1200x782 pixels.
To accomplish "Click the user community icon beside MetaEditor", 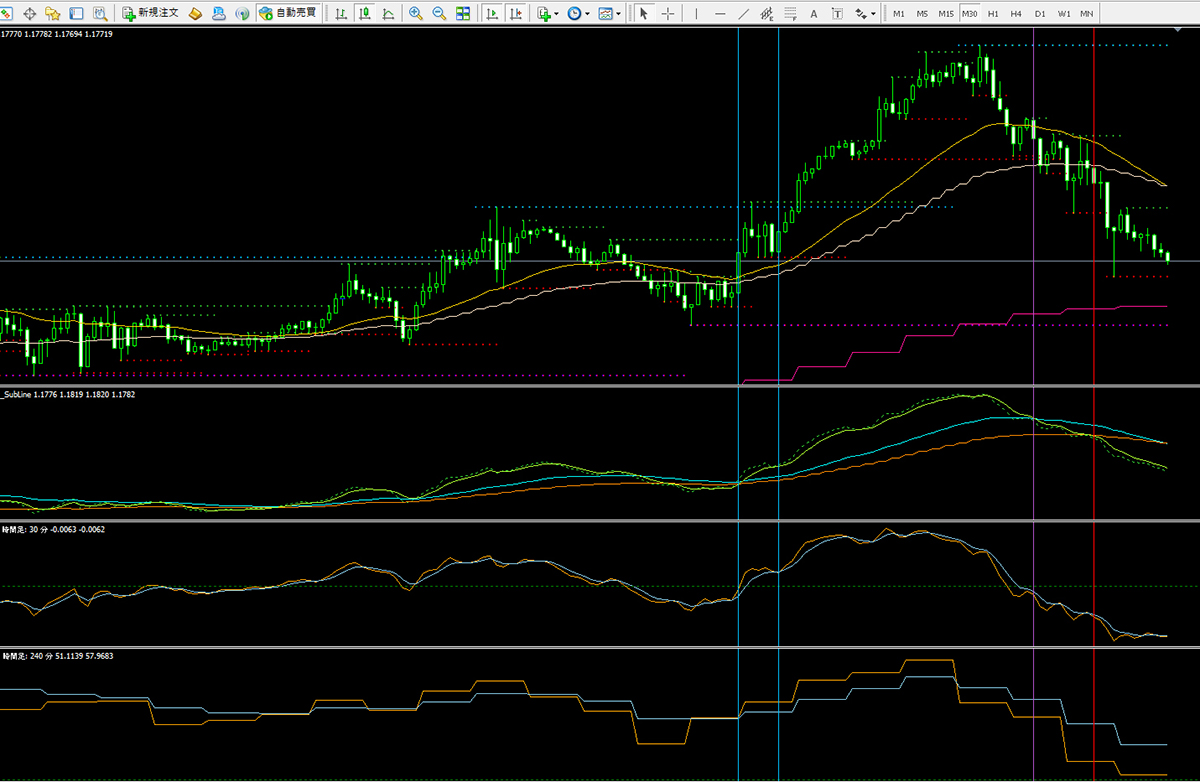I will point(218,14).
